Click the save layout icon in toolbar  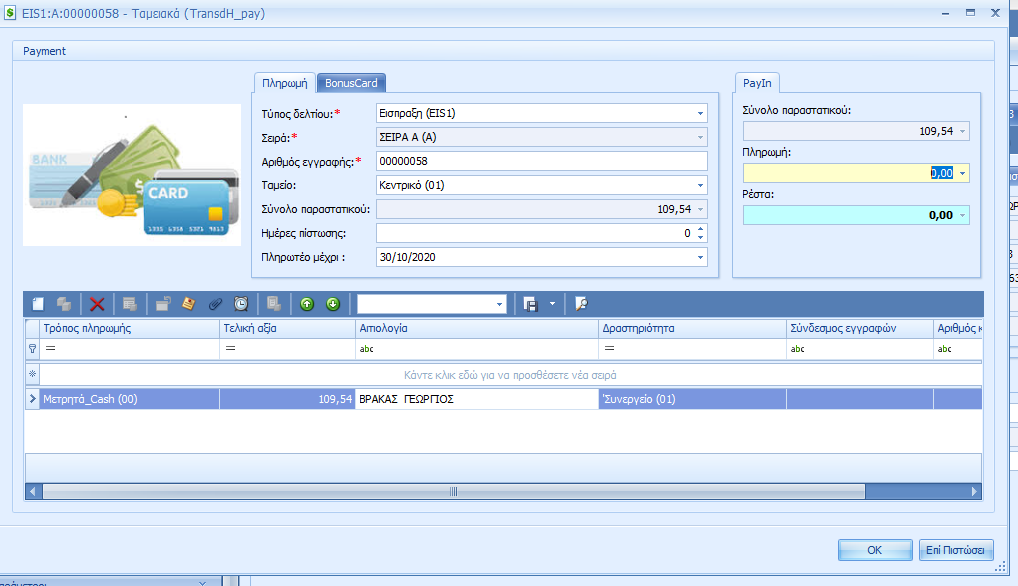click(x=531, y=304)
